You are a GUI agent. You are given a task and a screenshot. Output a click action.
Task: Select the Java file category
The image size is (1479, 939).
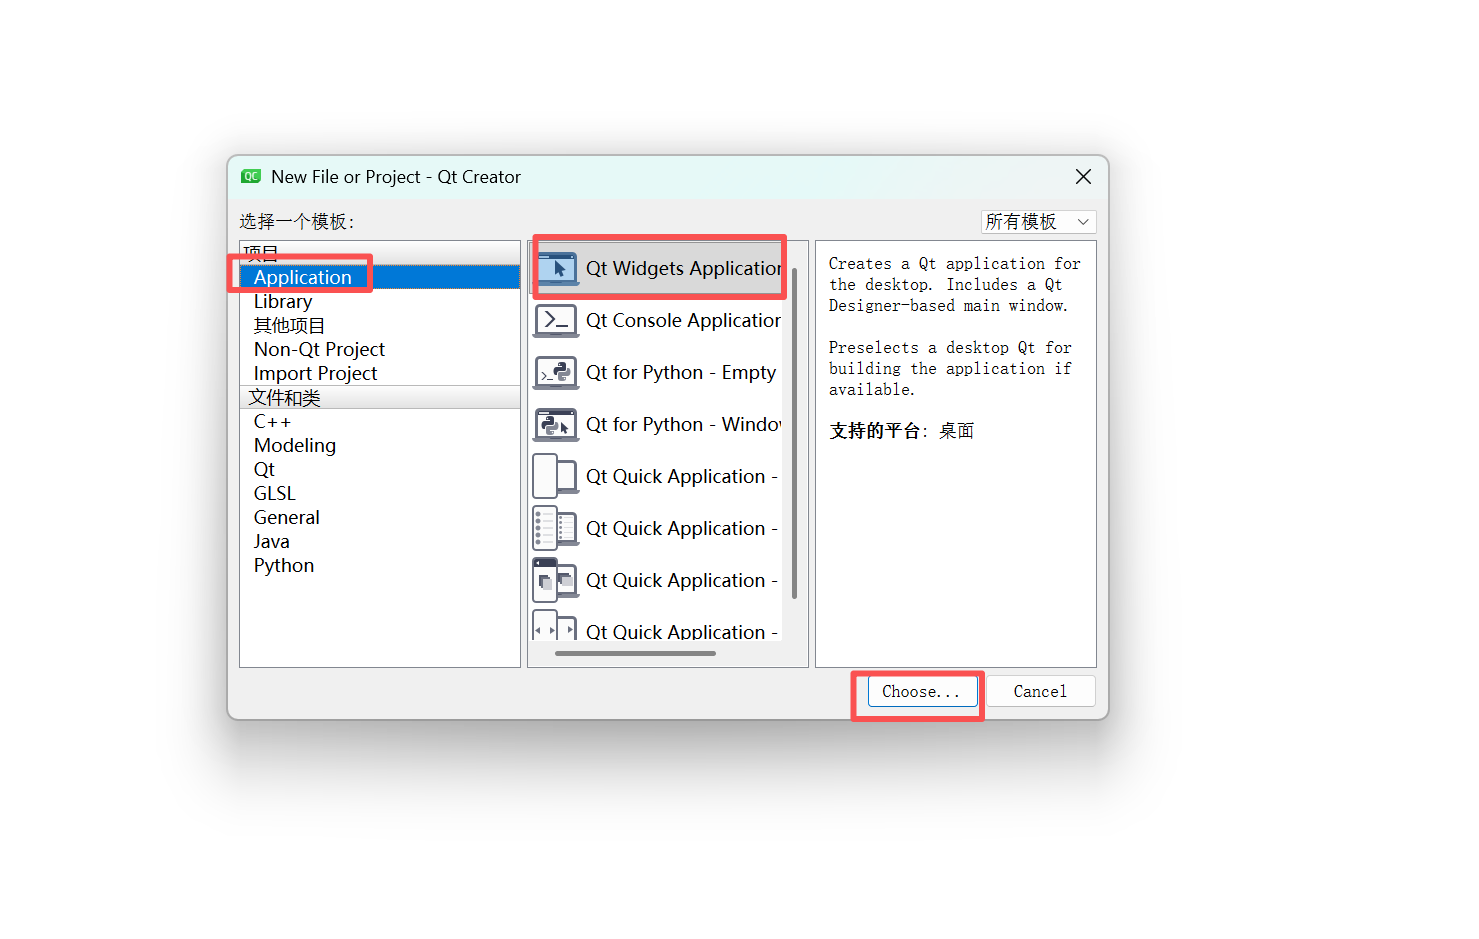click(x=380, y=541)
